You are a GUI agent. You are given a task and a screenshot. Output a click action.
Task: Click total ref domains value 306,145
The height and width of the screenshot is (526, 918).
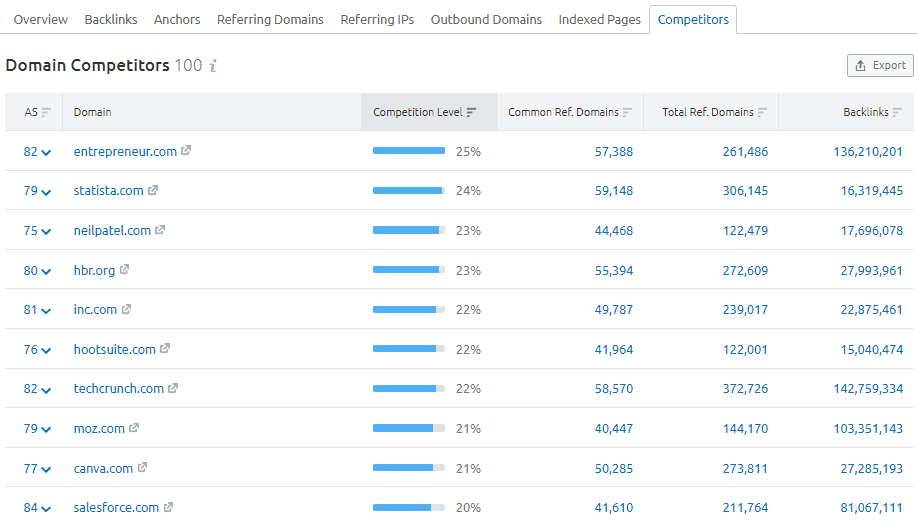pos(745,191)
